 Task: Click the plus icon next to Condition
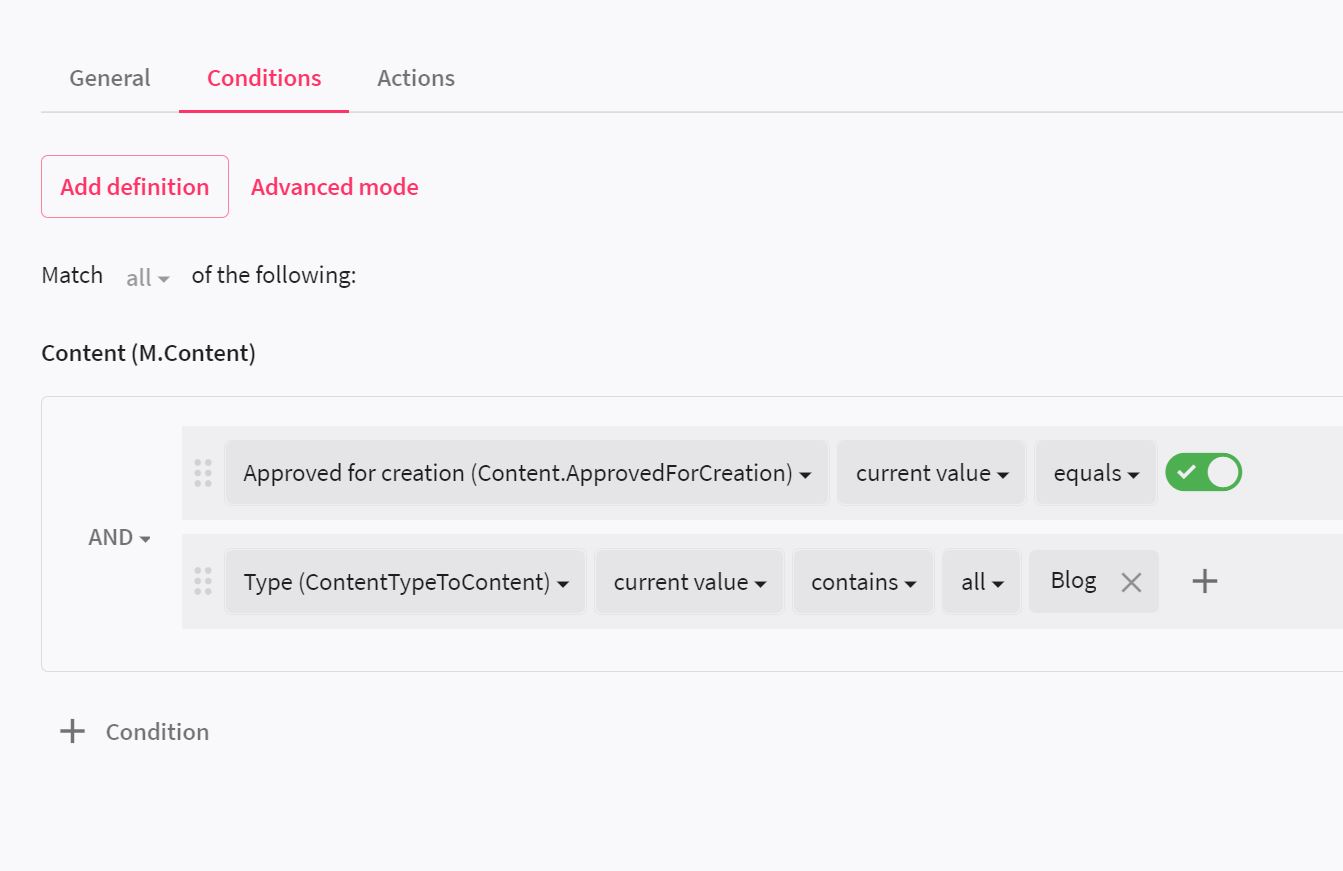pos(71,731)
